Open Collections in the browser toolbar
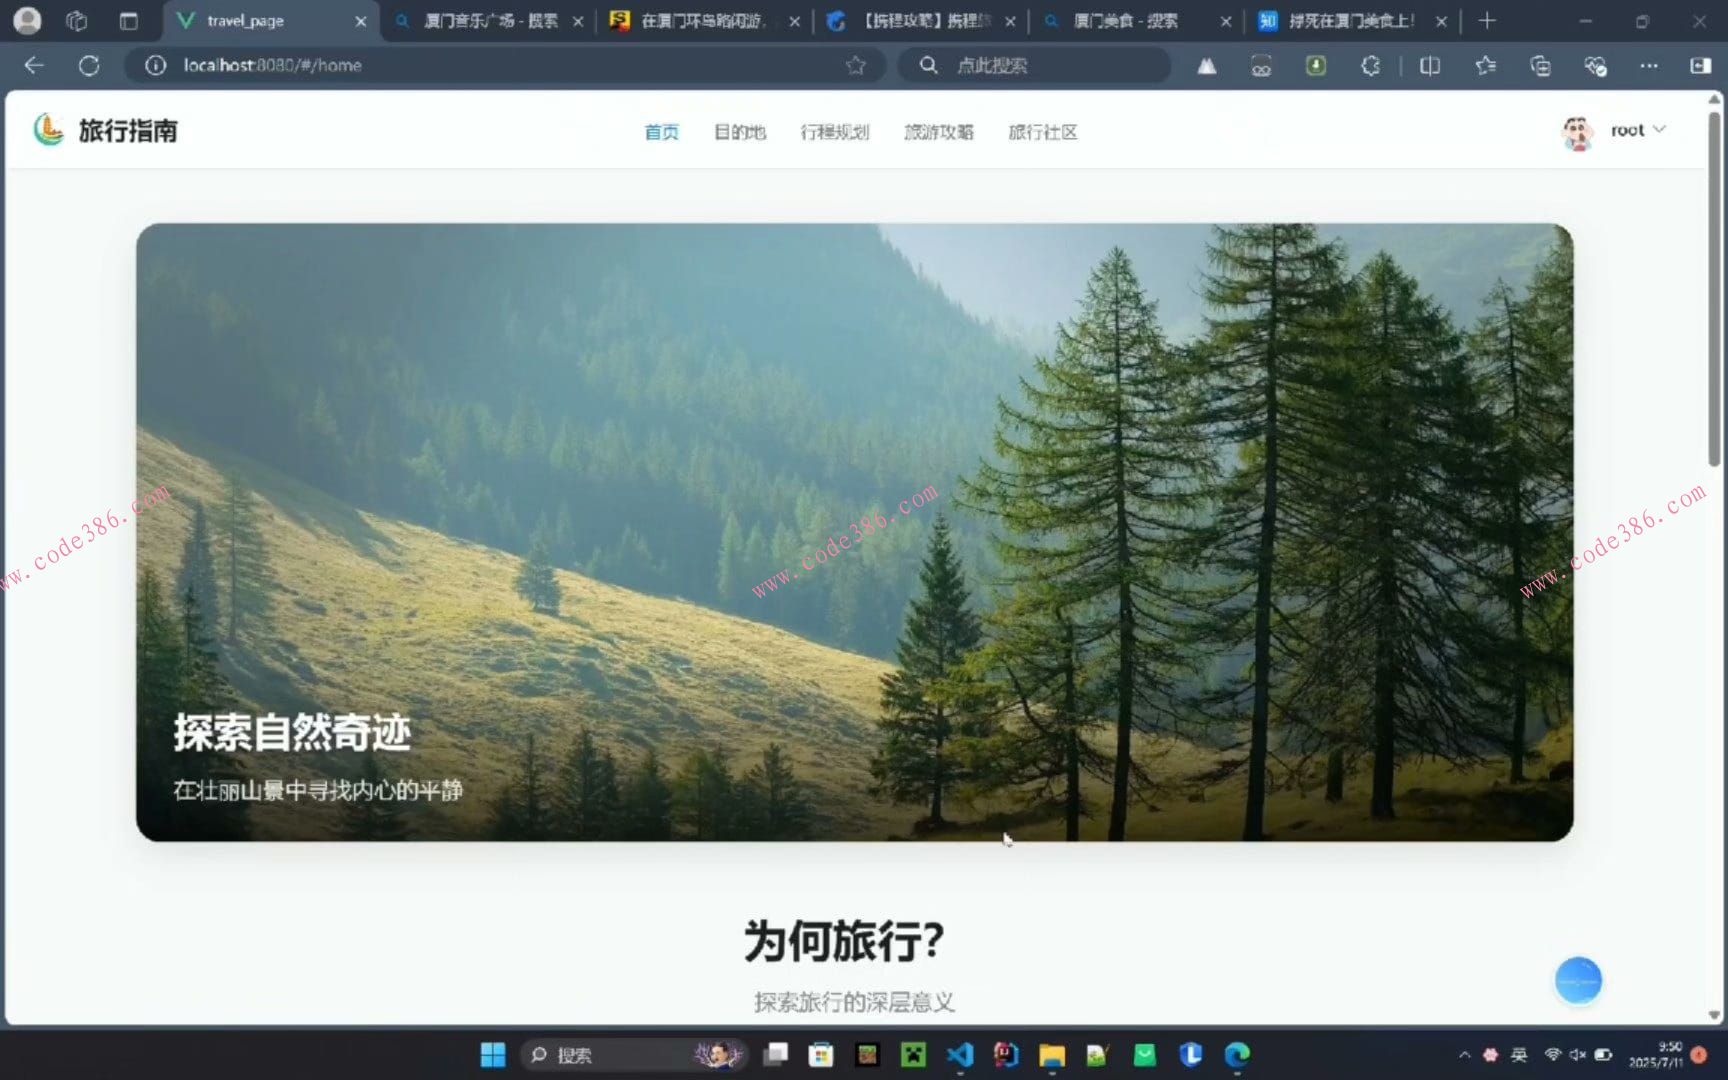This screenshot has width=1728, height=1080. (1541, 65)
